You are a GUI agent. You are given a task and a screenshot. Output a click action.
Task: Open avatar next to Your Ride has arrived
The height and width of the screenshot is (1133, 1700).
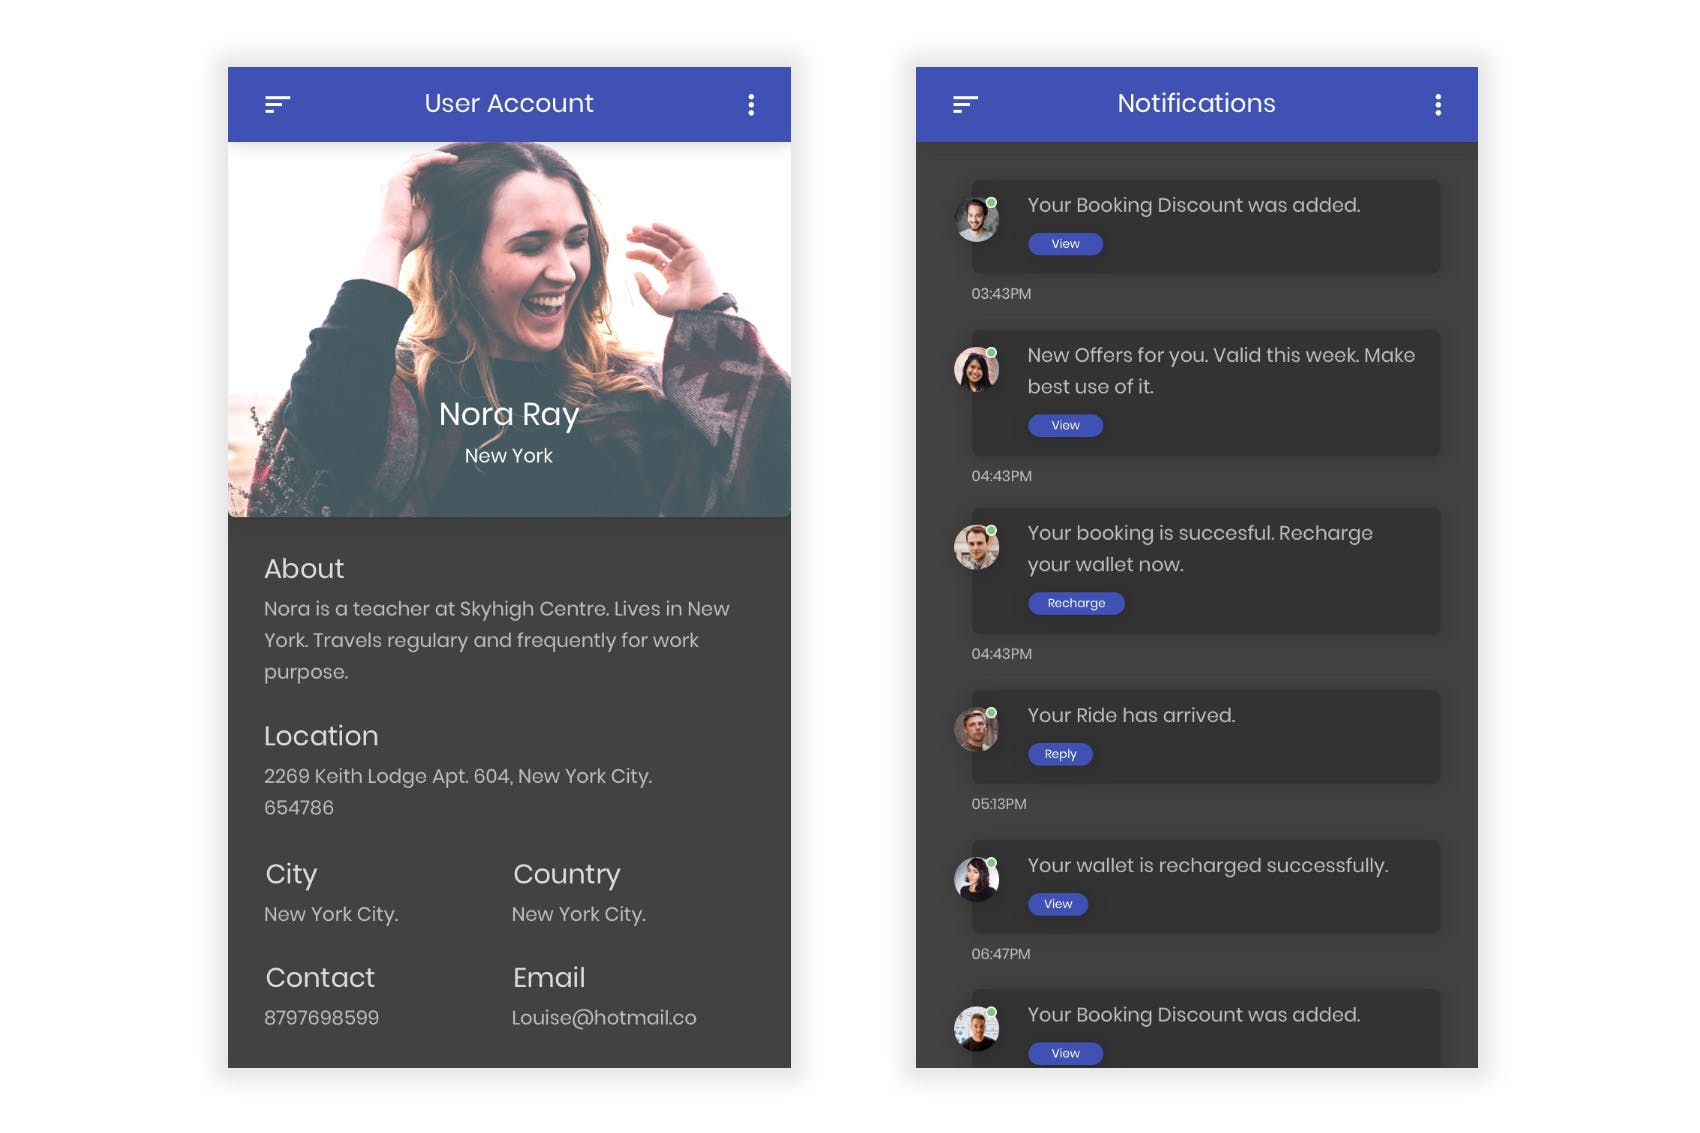coord(976,730)
